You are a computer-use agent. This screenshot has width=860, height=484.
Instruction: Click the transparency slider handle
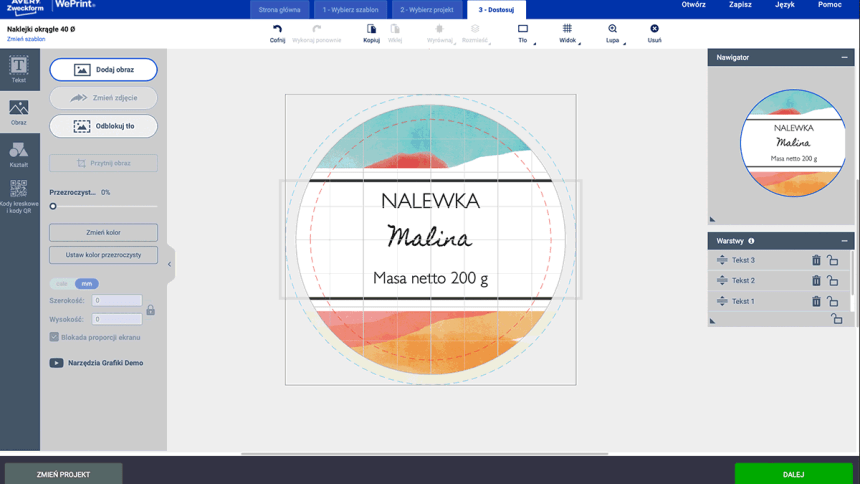(x=53, y=206)
